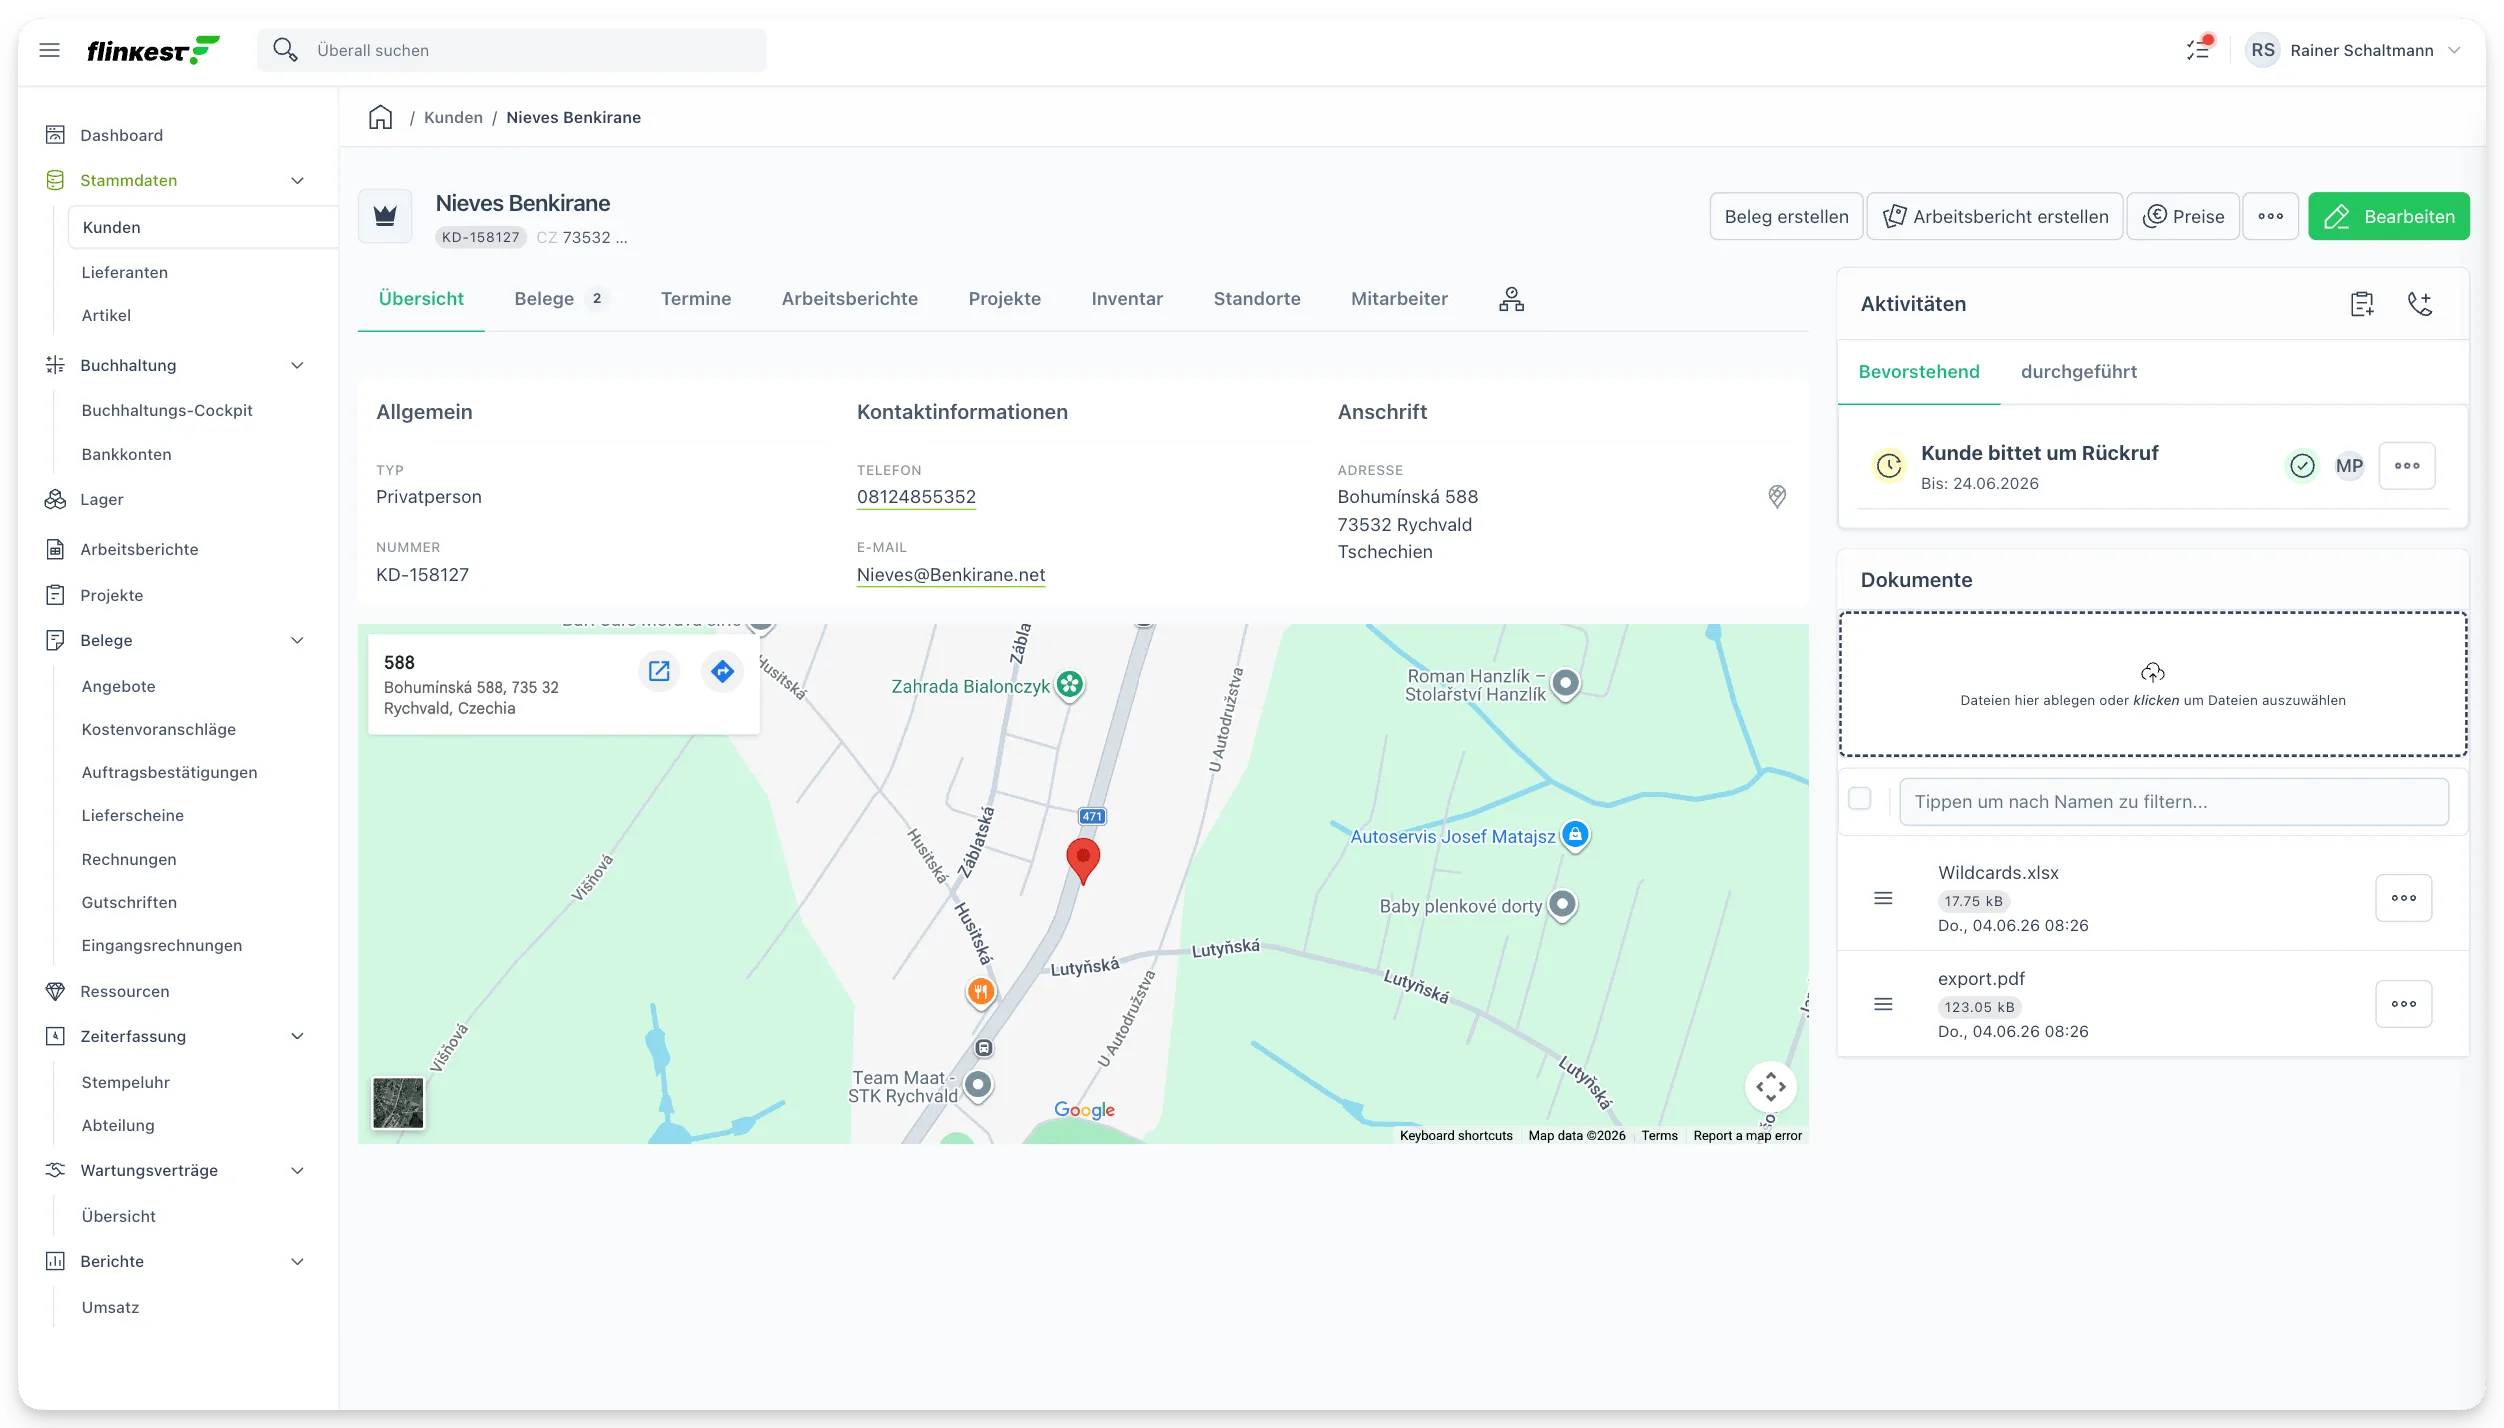Collapse the Belege sidebar section

tap(297, 641)
